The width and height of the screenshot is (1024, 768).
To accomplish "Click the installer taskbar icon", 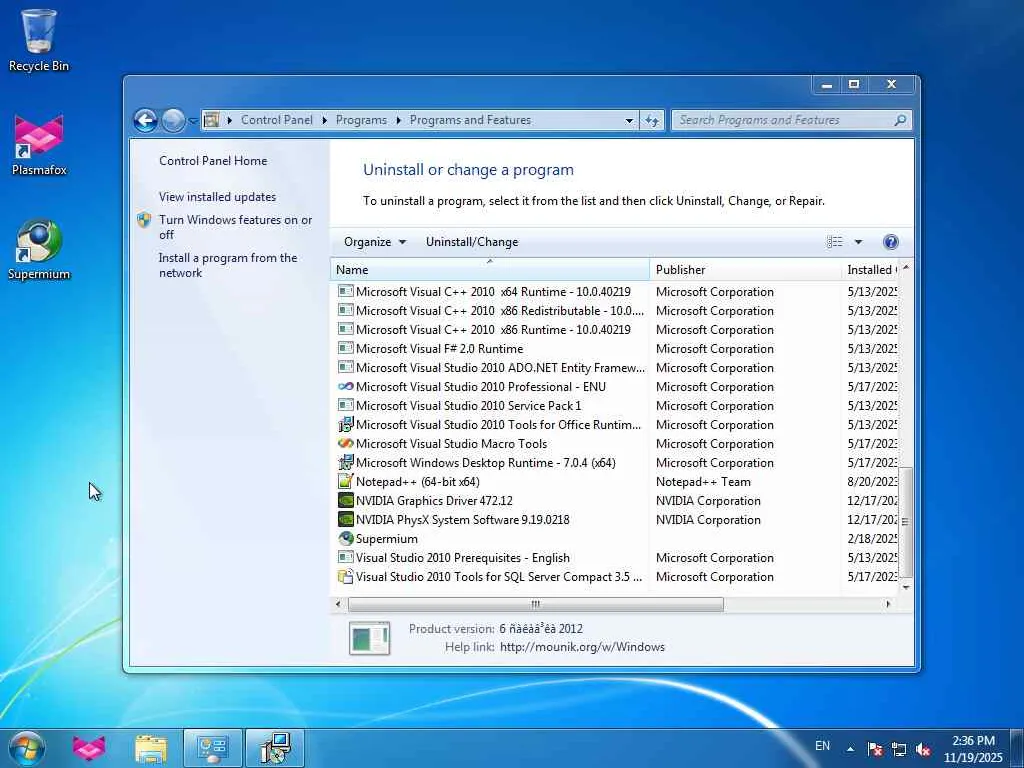I will point(275,748).
